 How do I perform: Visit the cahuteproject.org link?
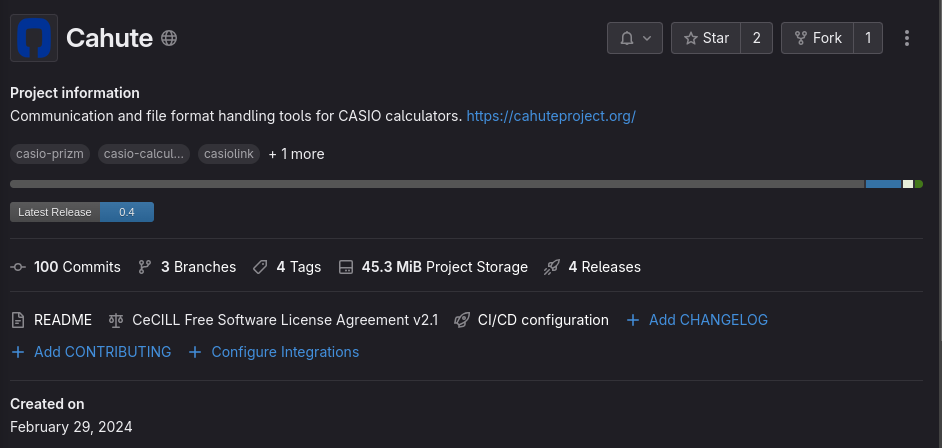(x=551, y=116)
